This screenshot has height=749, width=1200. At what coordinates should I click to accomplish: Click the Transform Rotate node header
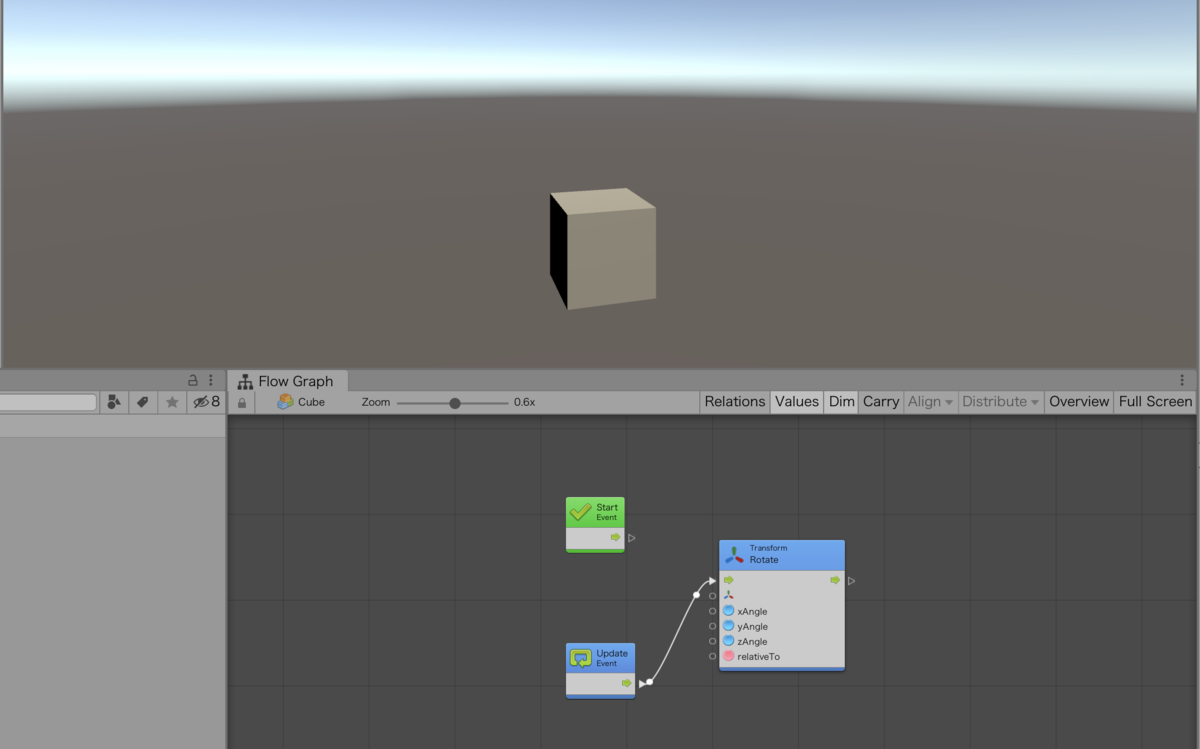tap(782, 554)
